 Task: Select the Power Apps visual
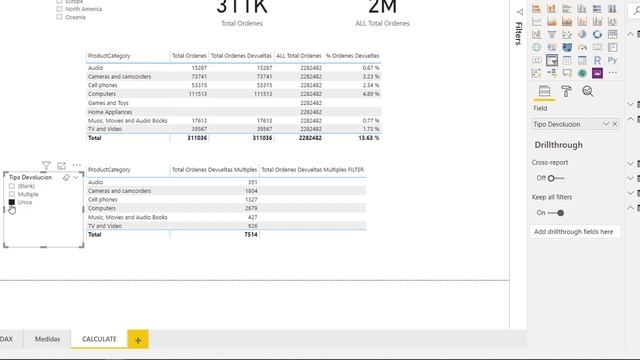coord(597,73)
